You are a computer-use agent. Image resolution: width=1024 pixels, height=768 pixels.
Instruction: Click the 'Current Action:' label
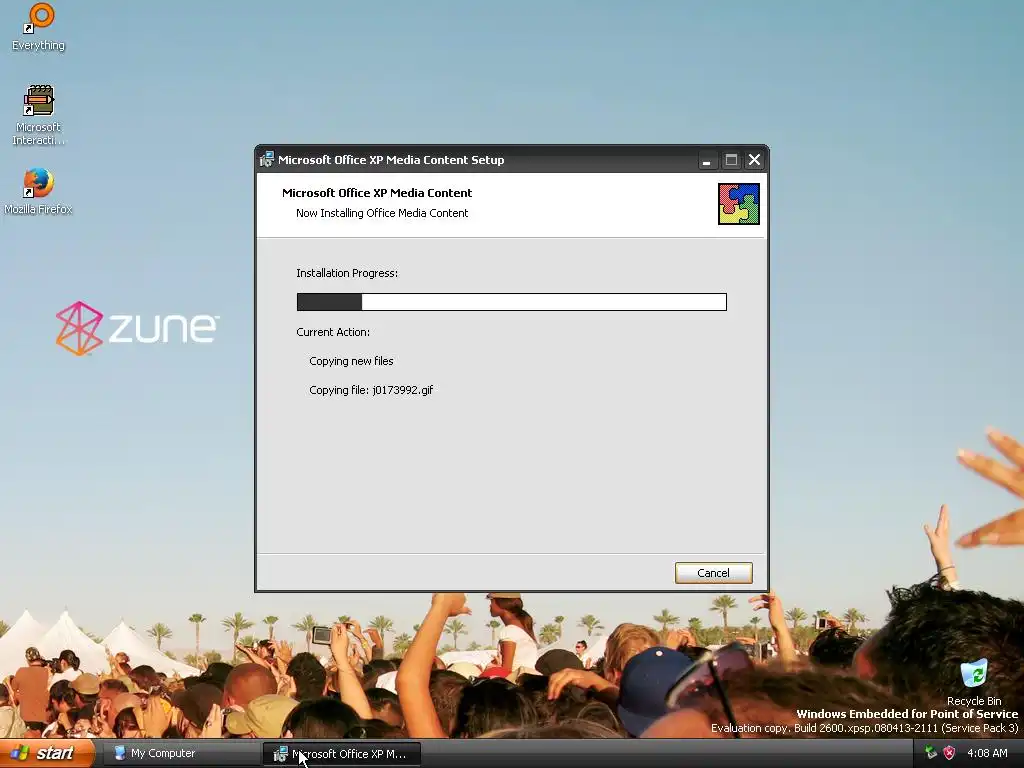tap(333, 332)
